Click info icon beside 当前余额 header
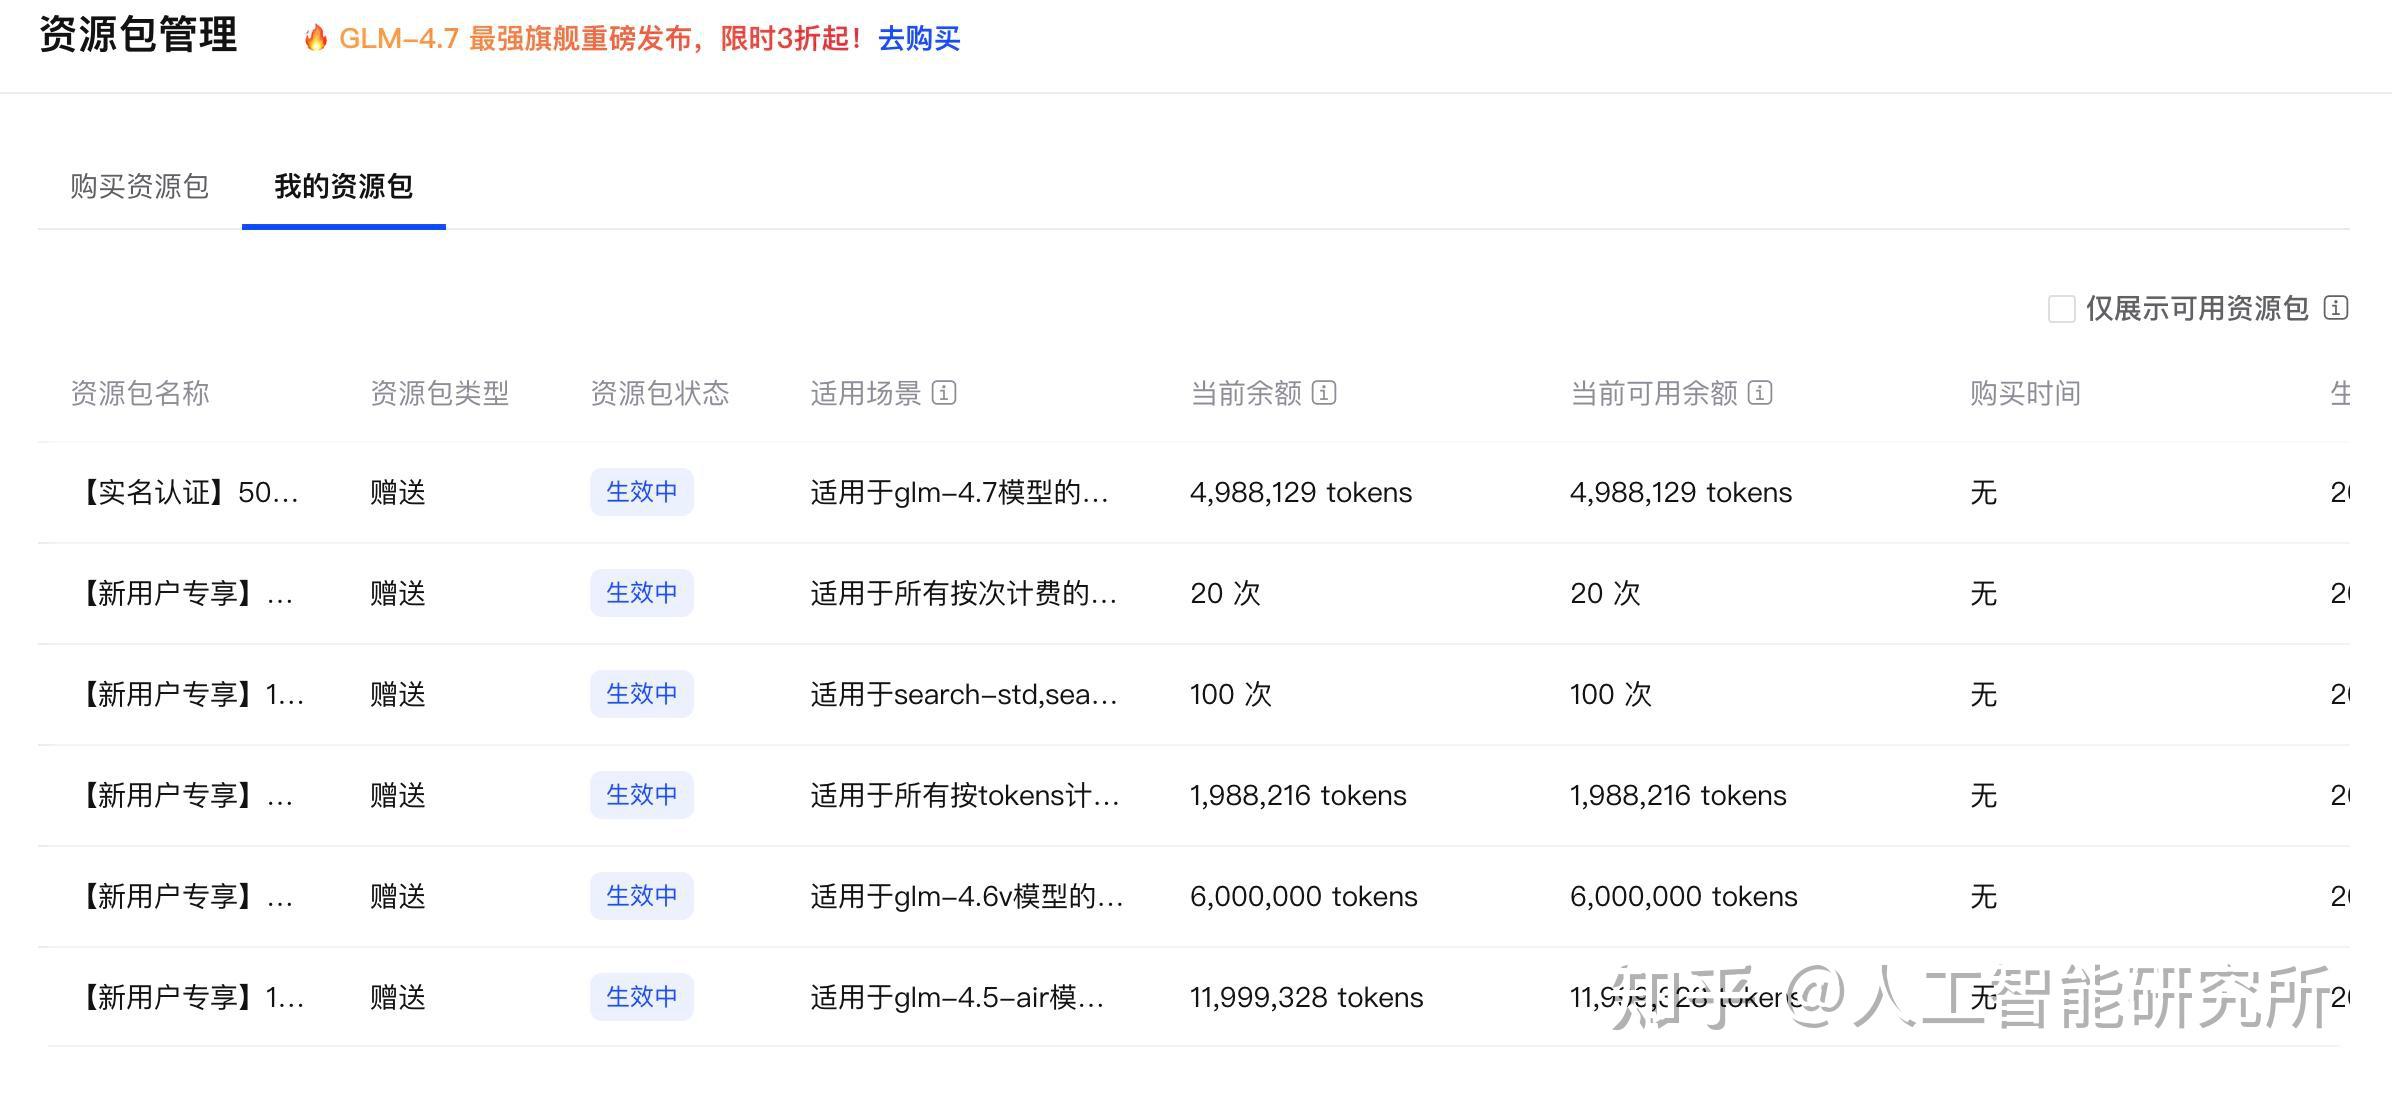The image size is (2392, 1094). (x=1324, y=393)
